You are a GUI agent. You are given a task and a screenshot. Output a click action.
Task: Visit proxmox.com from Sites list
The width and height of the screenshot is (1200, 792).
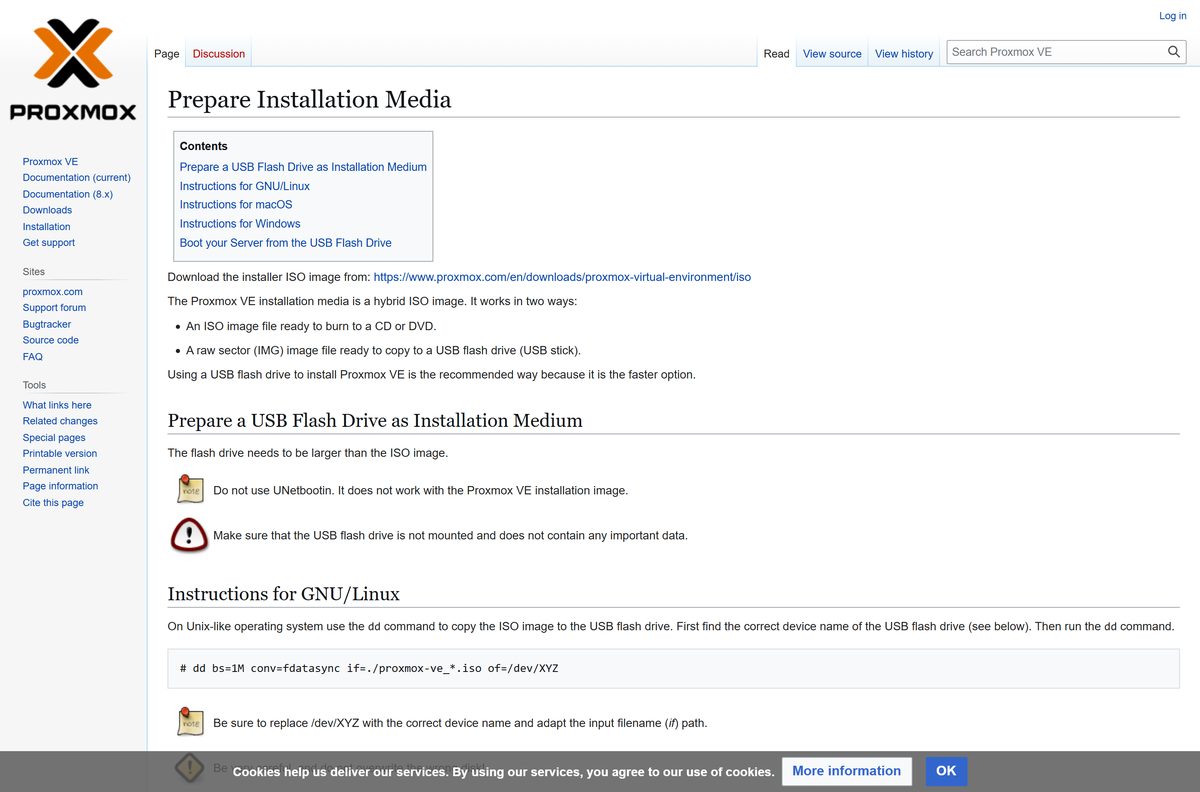[53, 292]
